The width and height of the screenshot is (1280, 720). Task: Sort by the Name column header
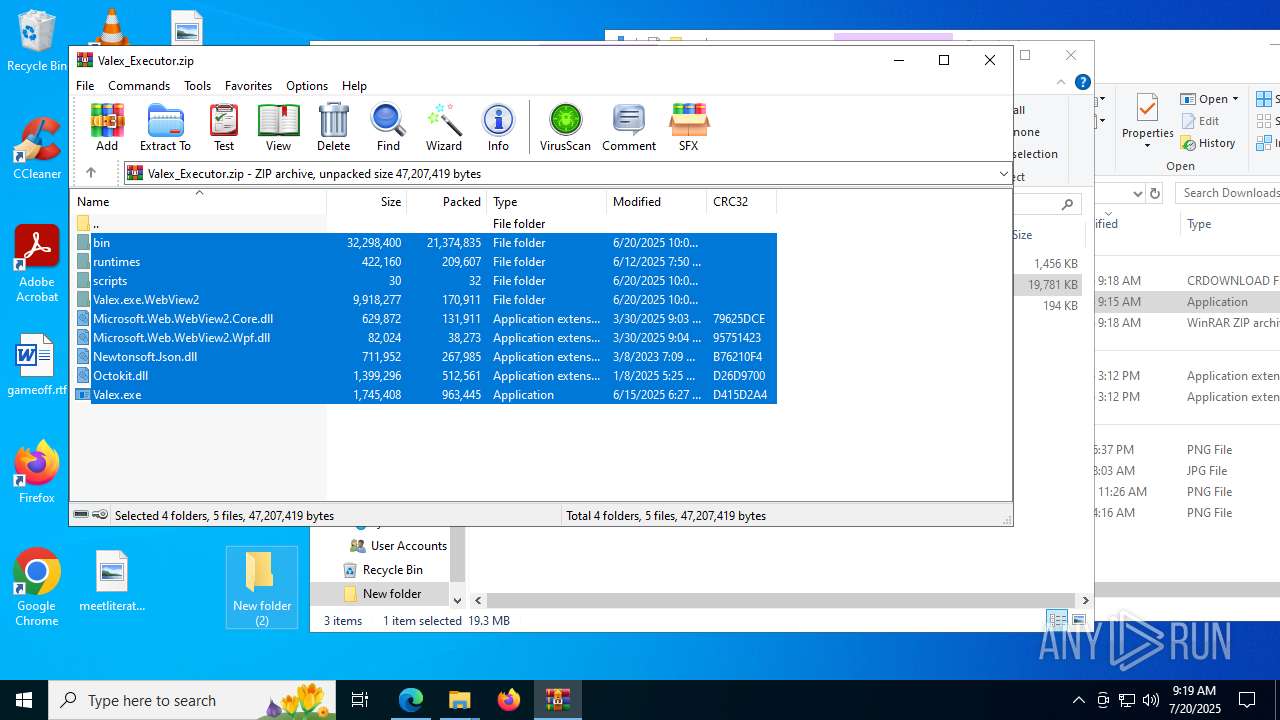click(199, 201)
